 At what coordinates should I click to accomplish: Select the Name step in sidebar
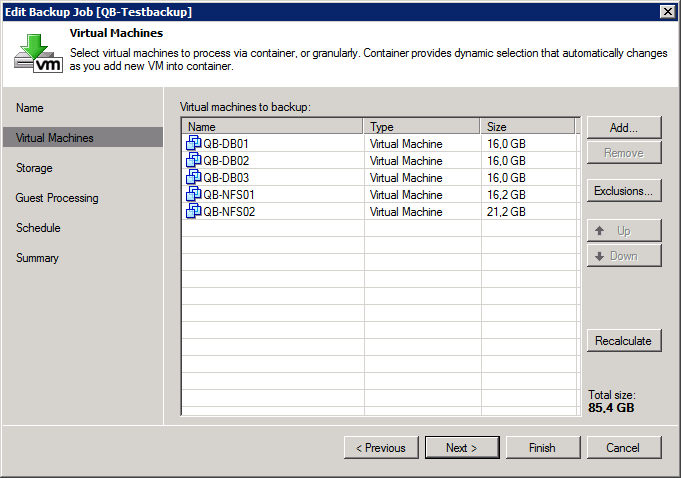click(x=30, y=108)
